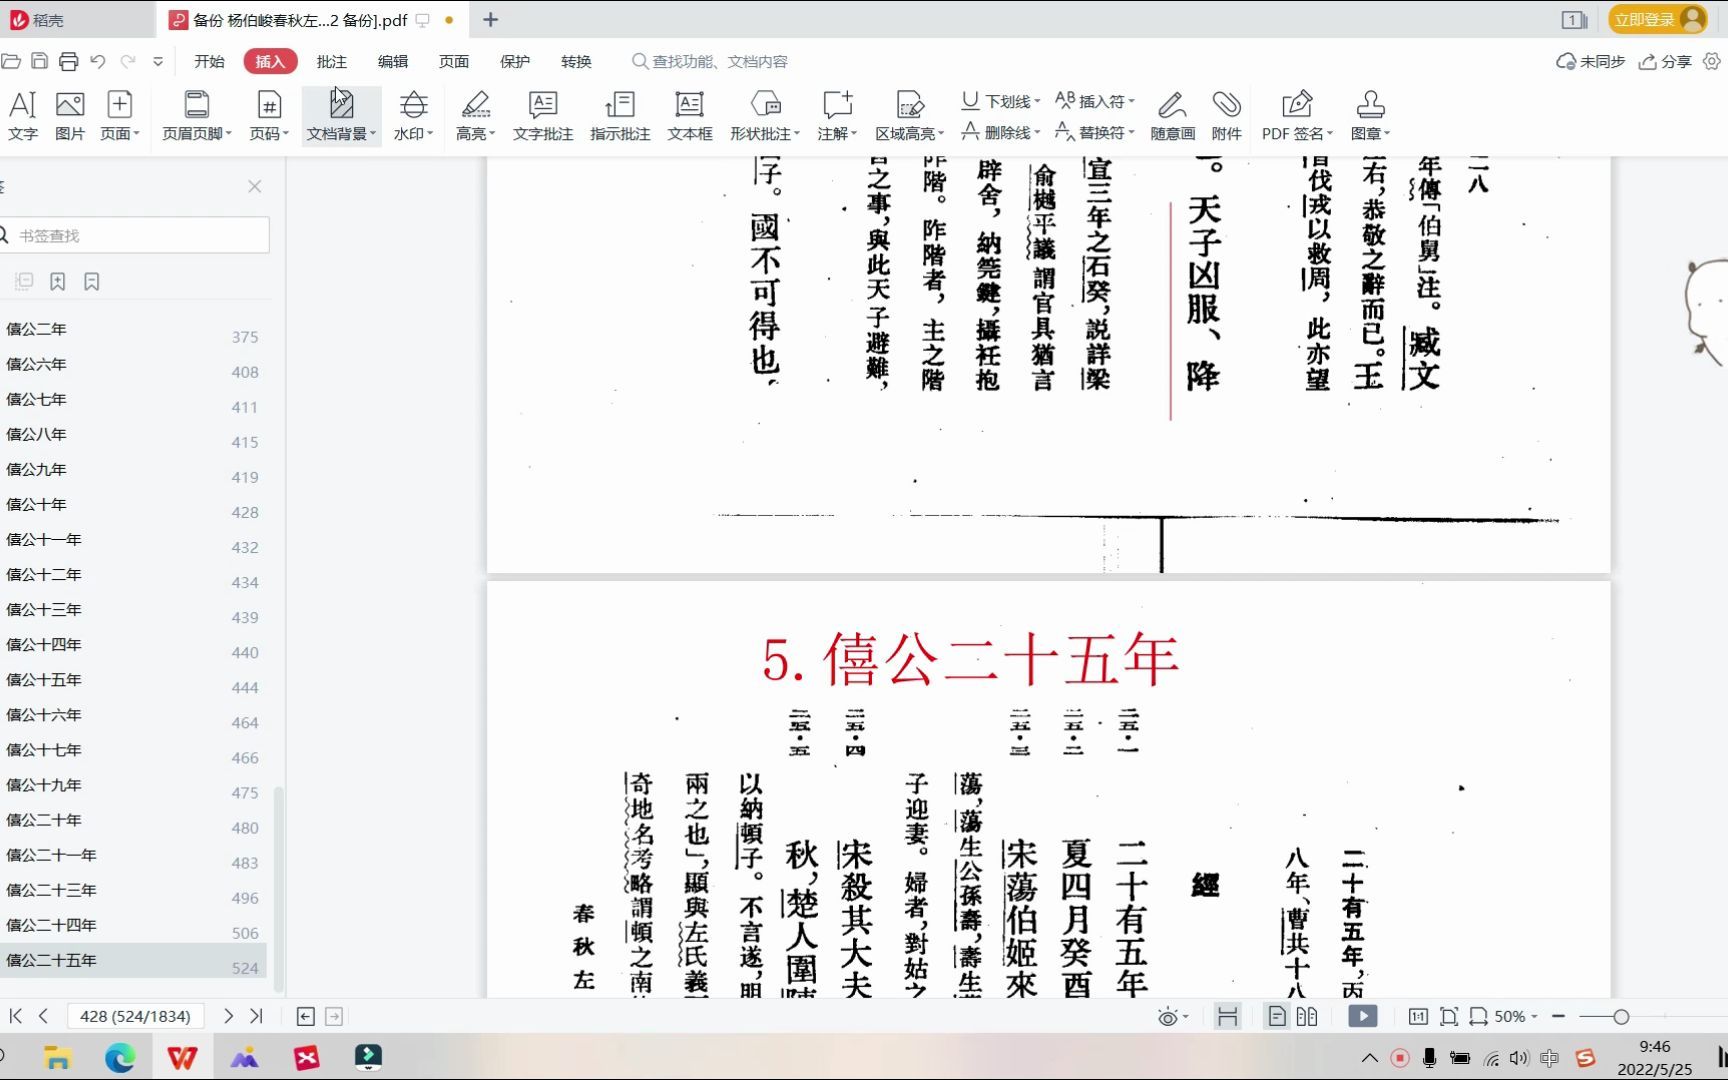
Task: Switch to the 页面 ribbon tab
Action: click(x=453, y=61)
